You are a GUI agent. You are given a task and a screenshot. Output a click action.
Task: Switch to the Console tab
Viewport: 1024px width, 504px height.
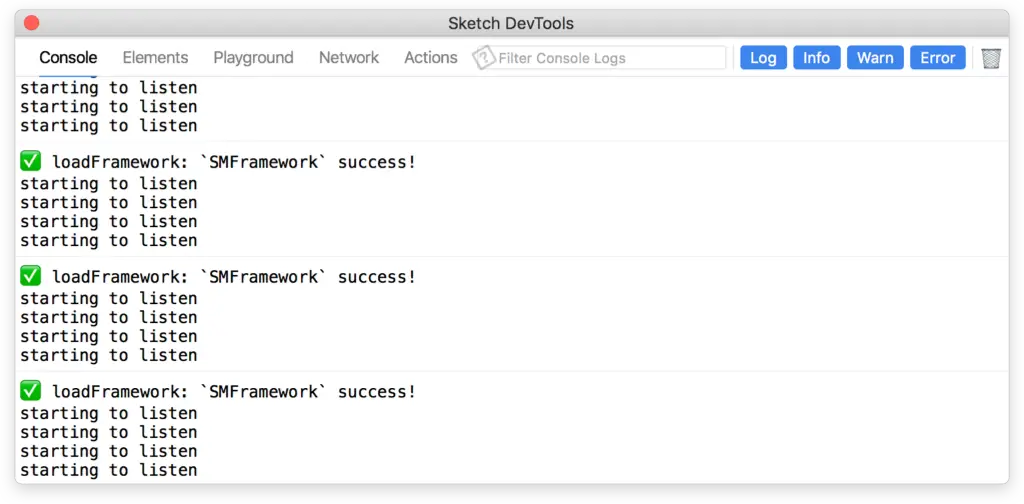coord(68,58)
